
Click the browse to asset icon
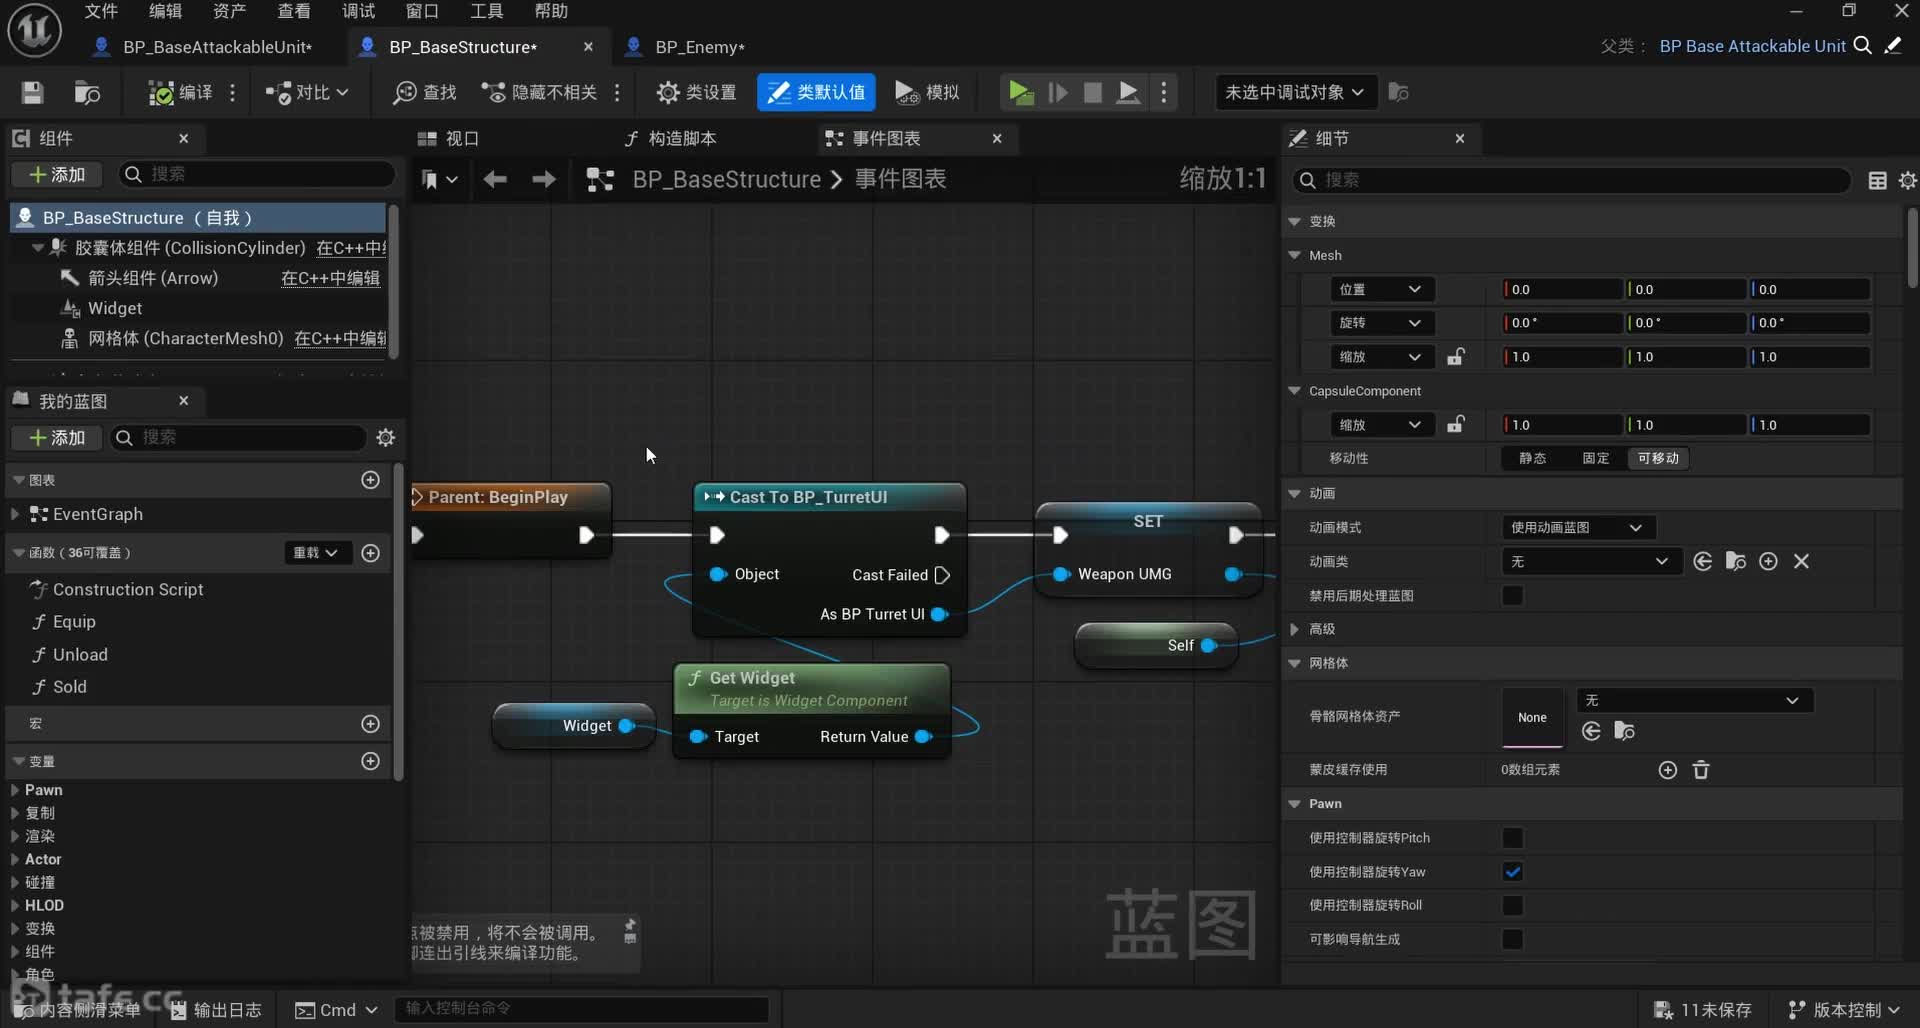[87, 92]
